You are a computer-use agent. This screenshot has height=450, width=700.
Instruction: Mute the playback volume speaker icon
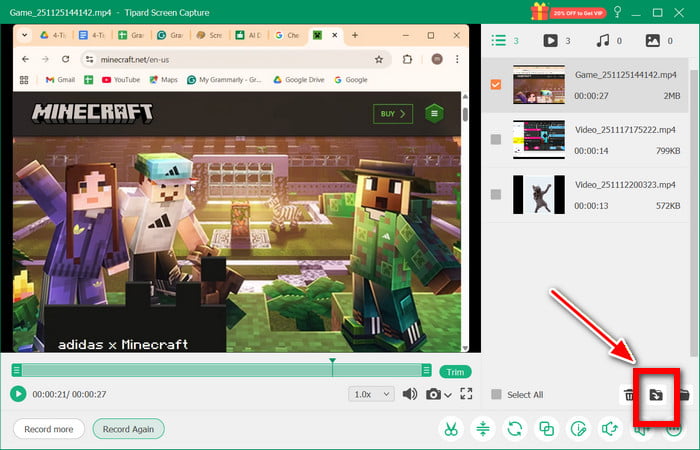tap(410, 394)
